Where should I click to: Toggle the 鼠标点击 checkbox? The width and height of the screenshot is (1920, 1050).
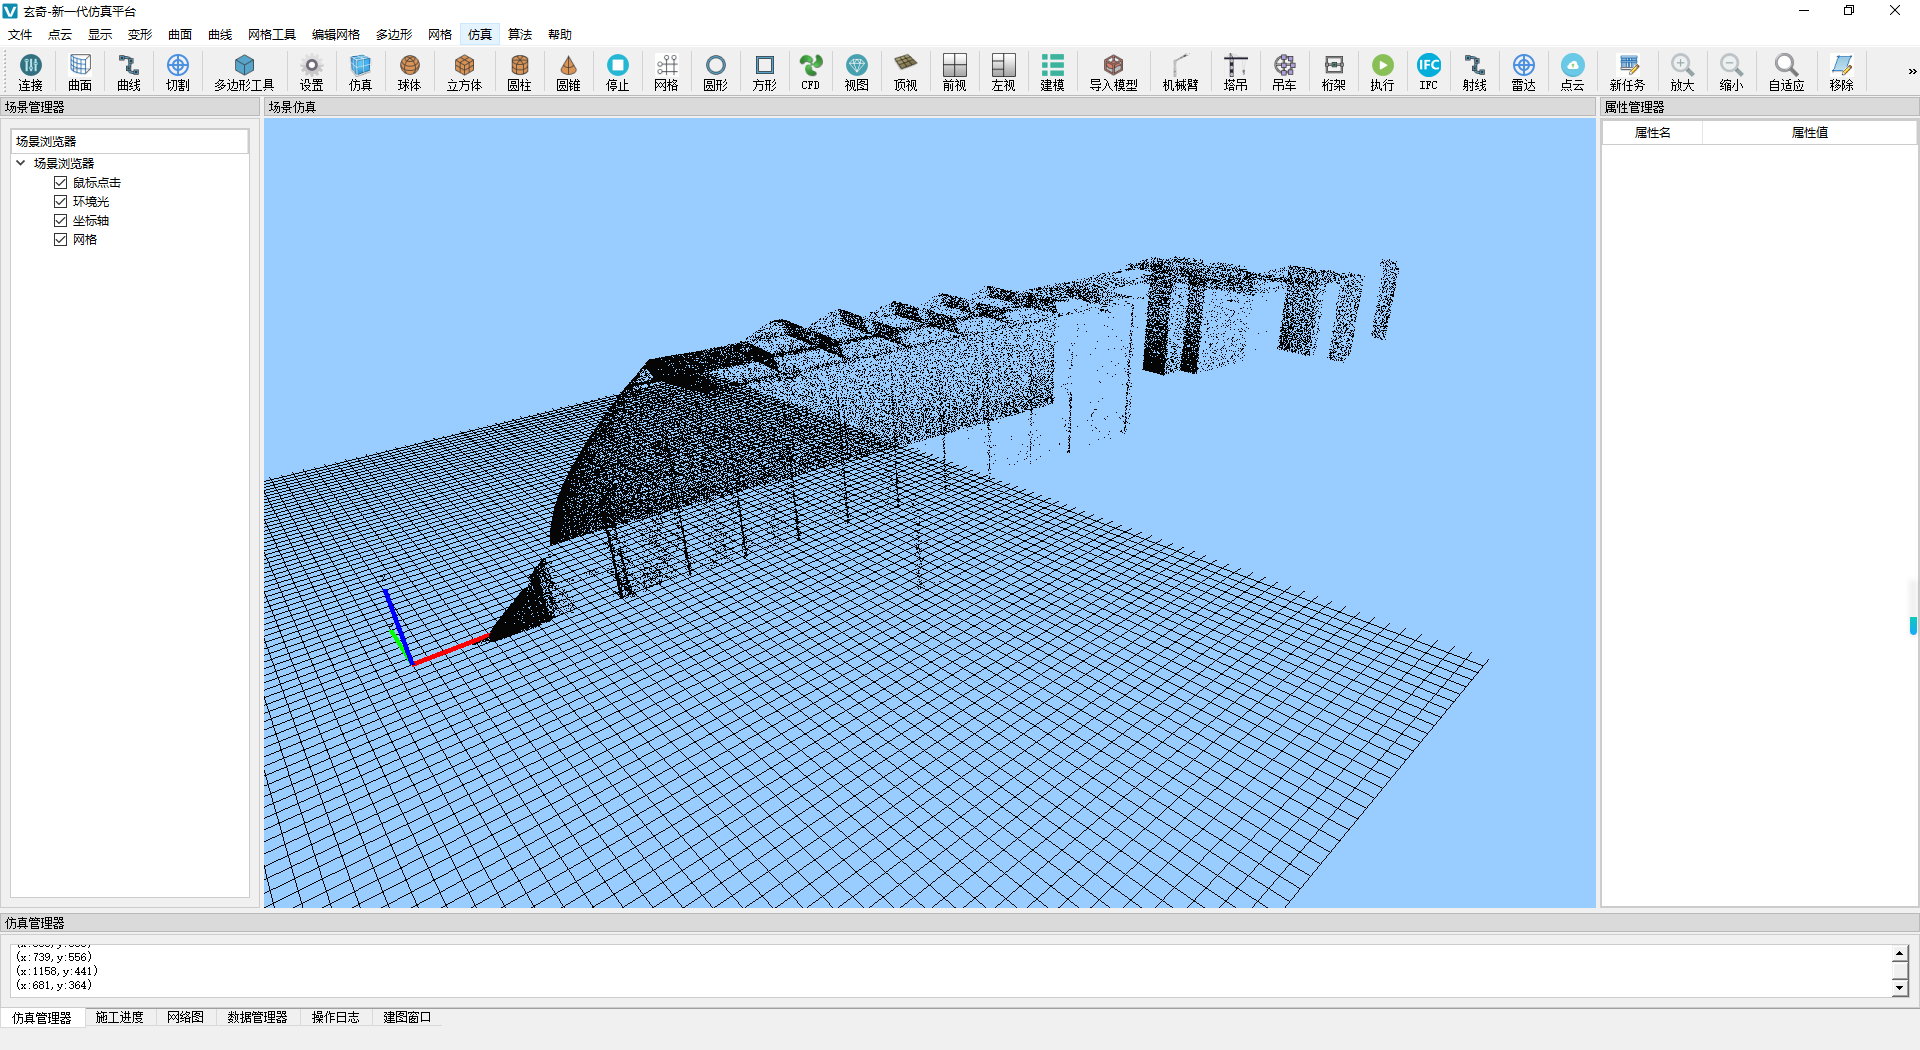click(61, 183)
